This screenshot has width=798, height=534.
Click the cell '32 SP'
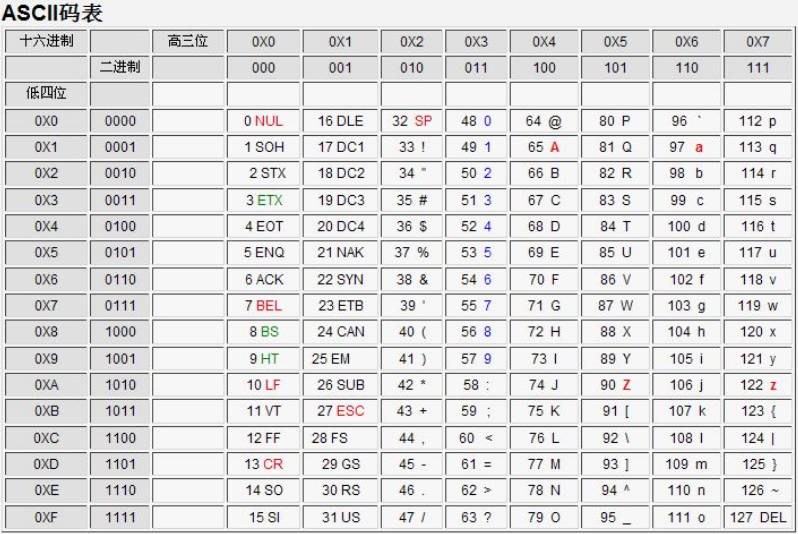[x=411, y=121]
